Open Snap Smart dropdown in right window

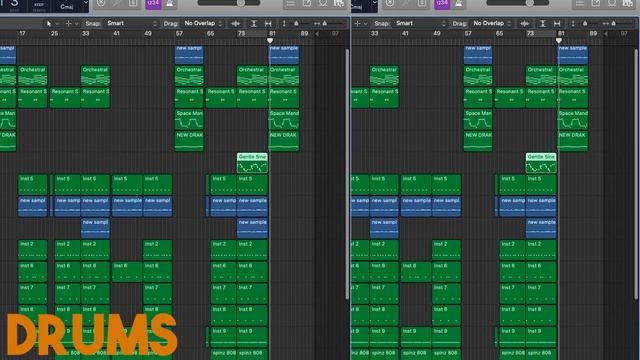420,24
